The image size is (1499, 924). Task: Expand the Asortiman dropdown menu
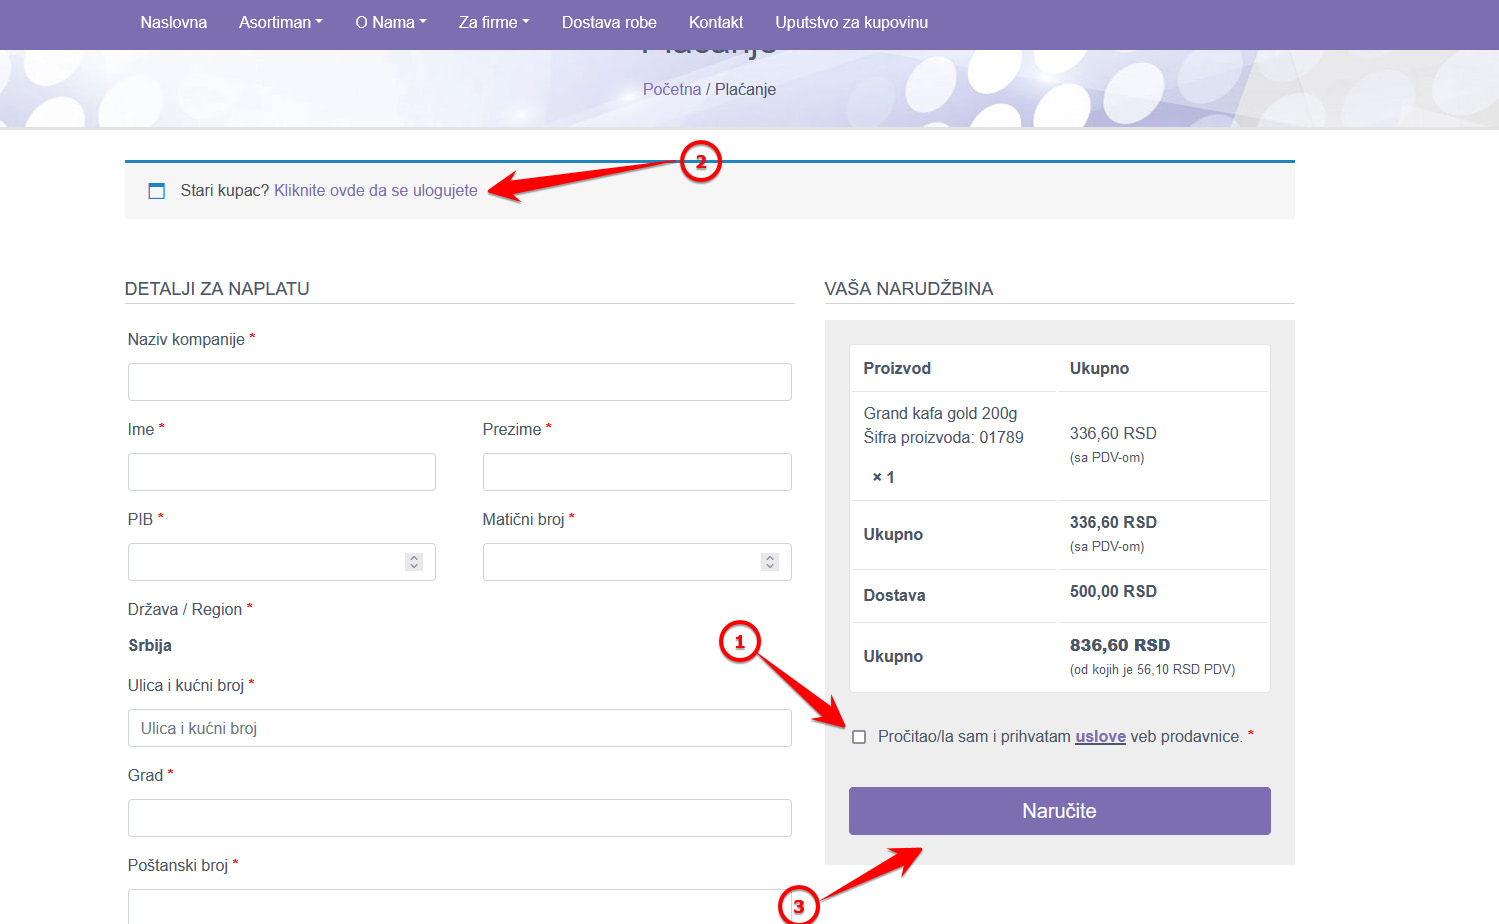coord(280,22)
